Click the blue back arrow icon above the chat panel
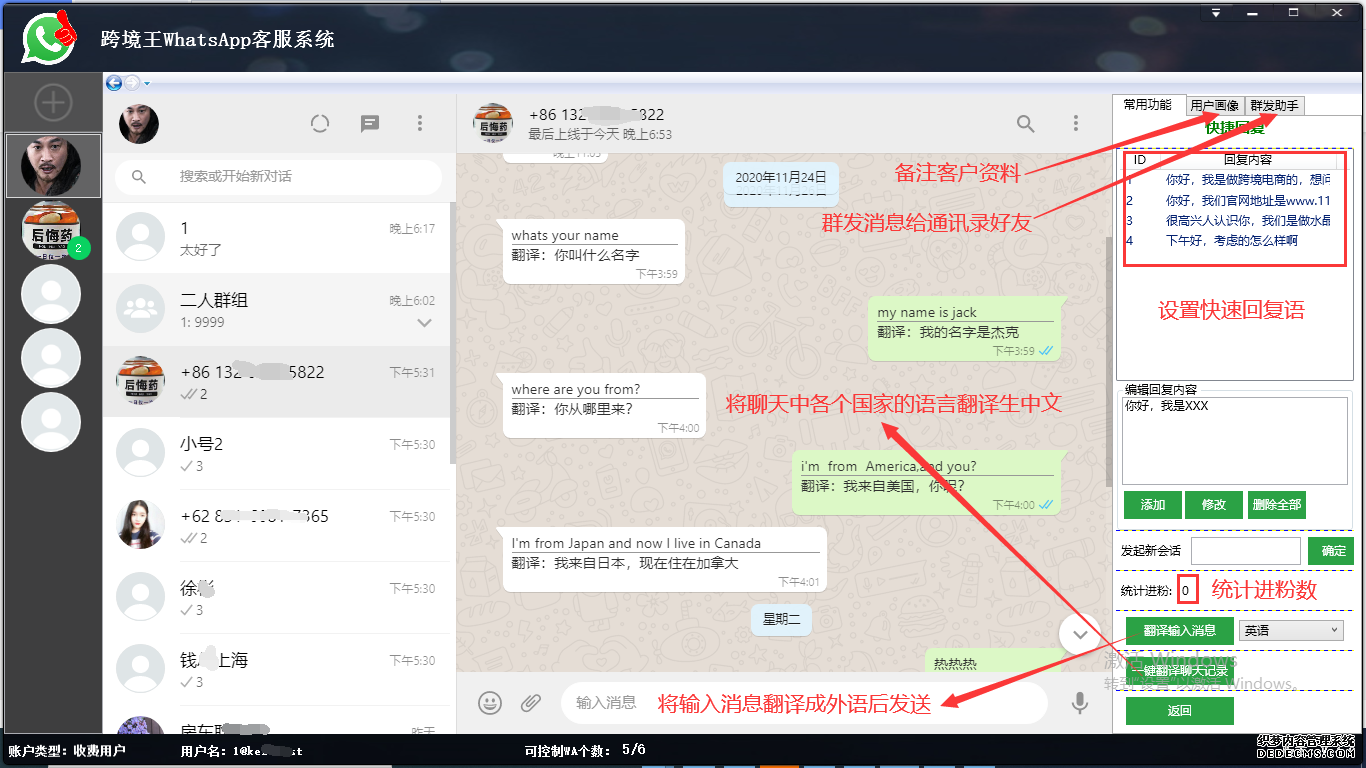 [113, 83]
